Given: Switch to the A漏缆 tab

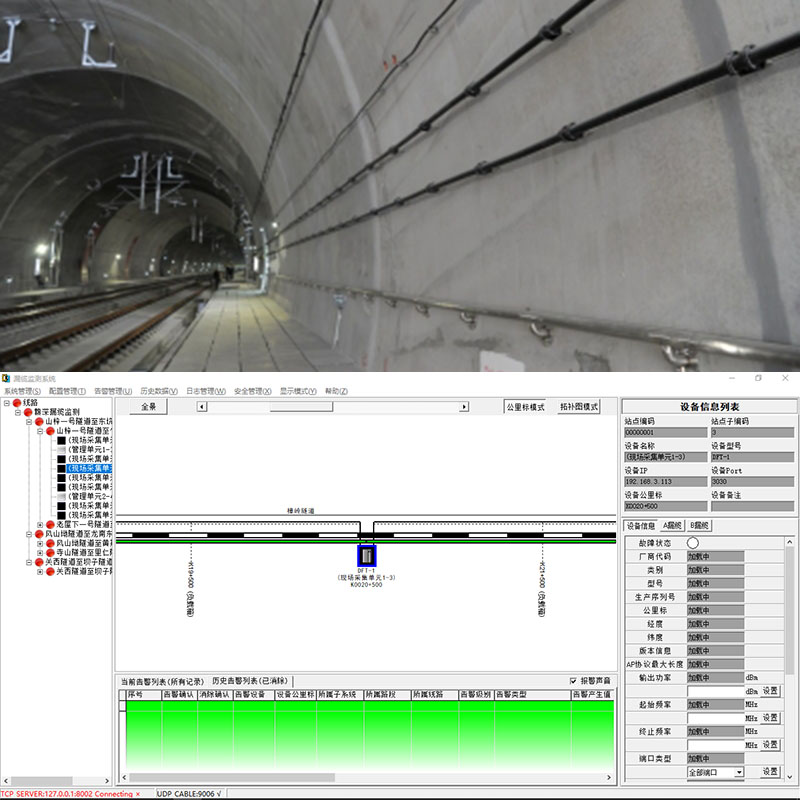Looking at the screenshot, I should [x=672, y=525].
